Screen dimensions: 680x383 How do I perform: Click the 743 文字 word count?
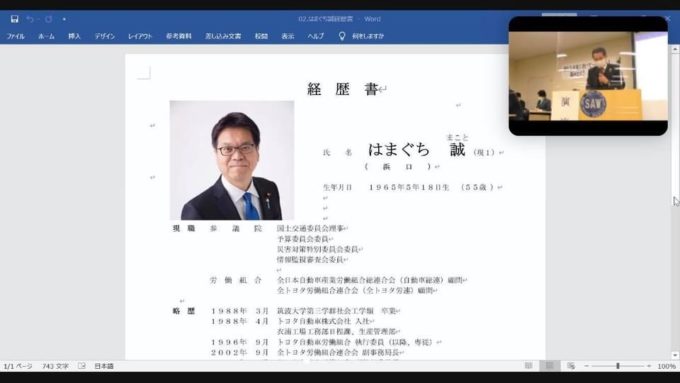pyautogui.click(x=55, y=366)
